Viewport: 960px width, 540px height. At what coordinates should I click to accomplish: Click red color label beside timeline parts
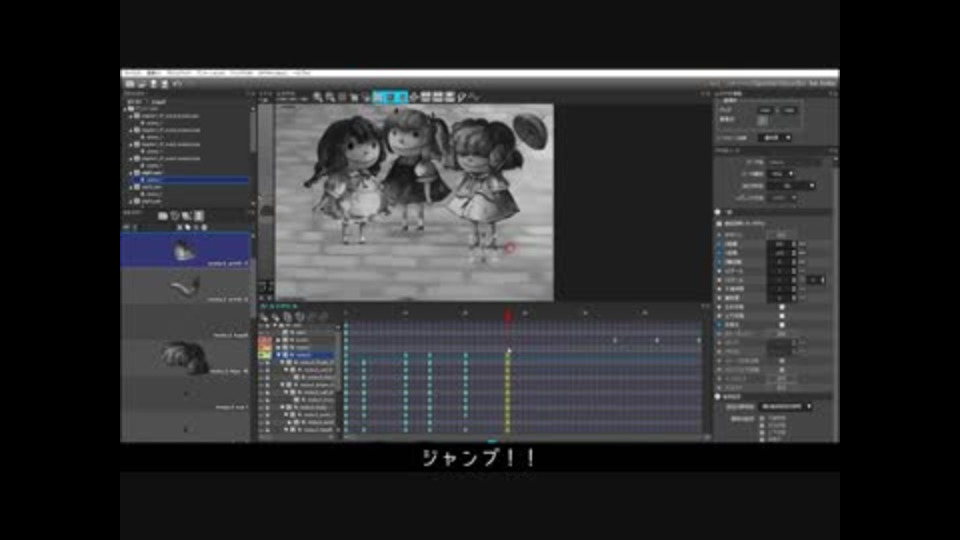pyautogui.click(x=264, y=340)
